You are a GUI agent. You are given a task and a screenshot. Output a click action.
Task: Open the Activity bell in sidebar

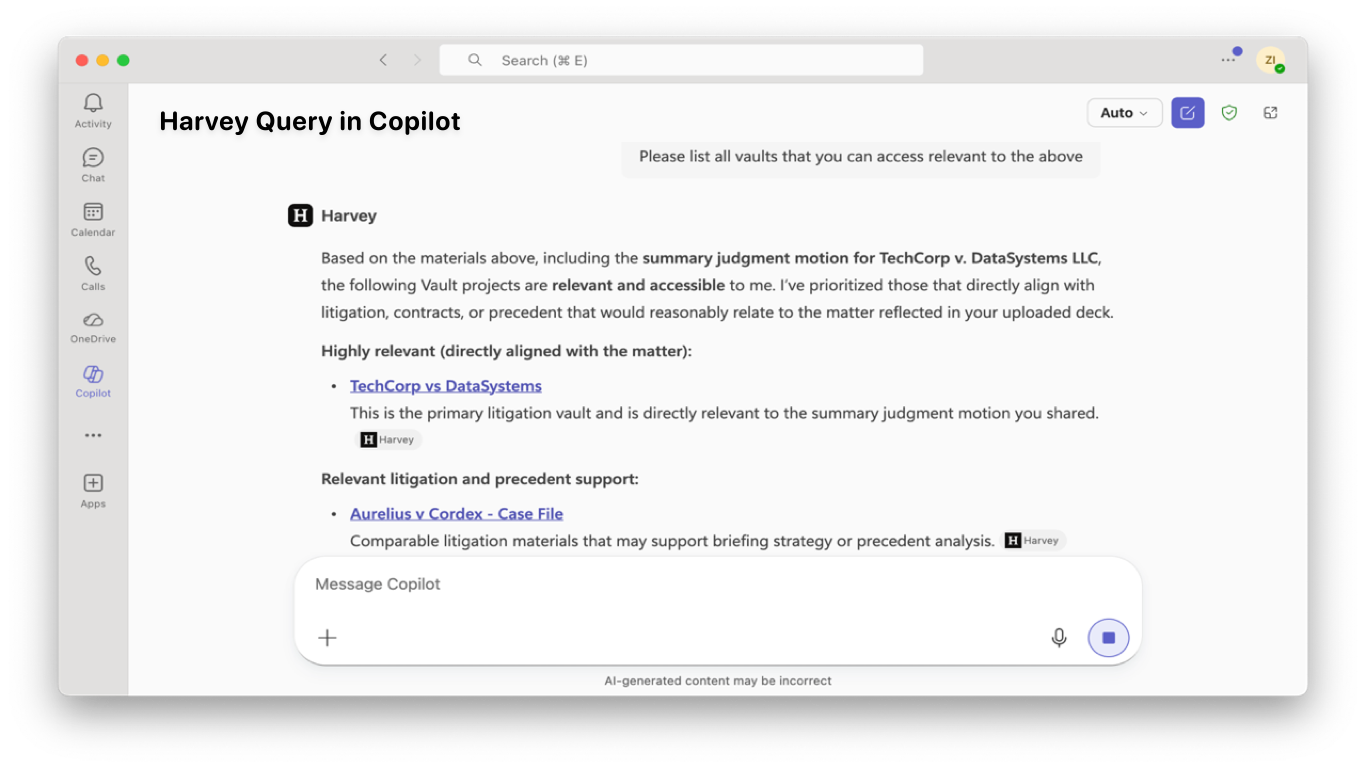click(93, 110)
